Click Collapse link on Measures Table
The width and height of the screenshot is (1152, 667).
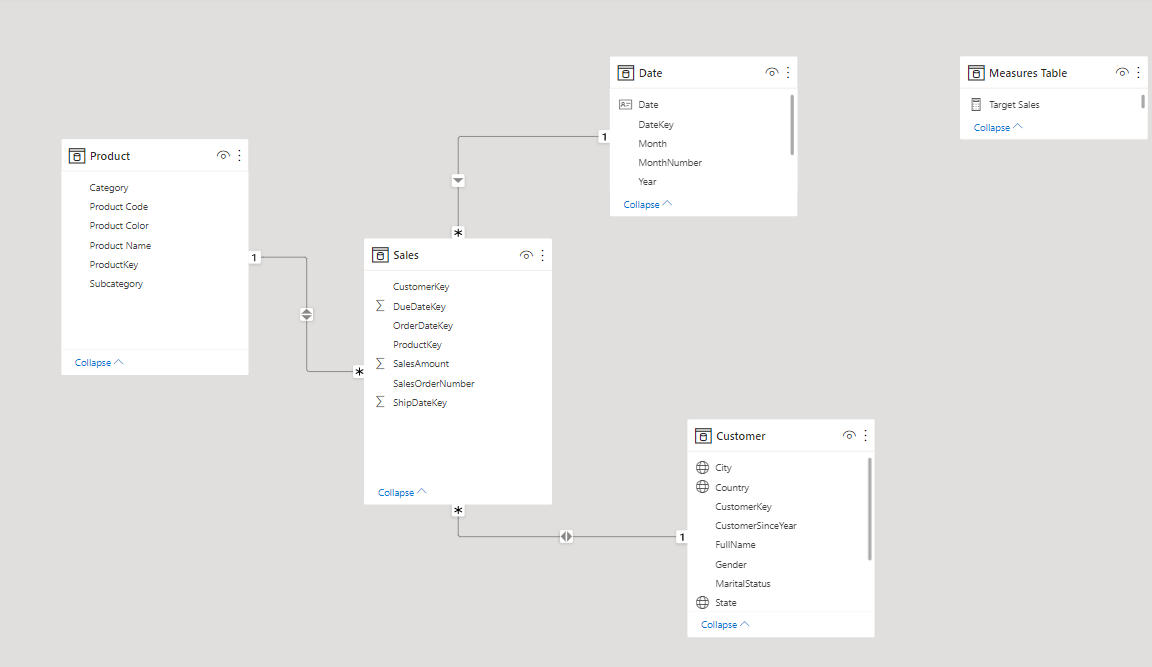coord(998,127)
